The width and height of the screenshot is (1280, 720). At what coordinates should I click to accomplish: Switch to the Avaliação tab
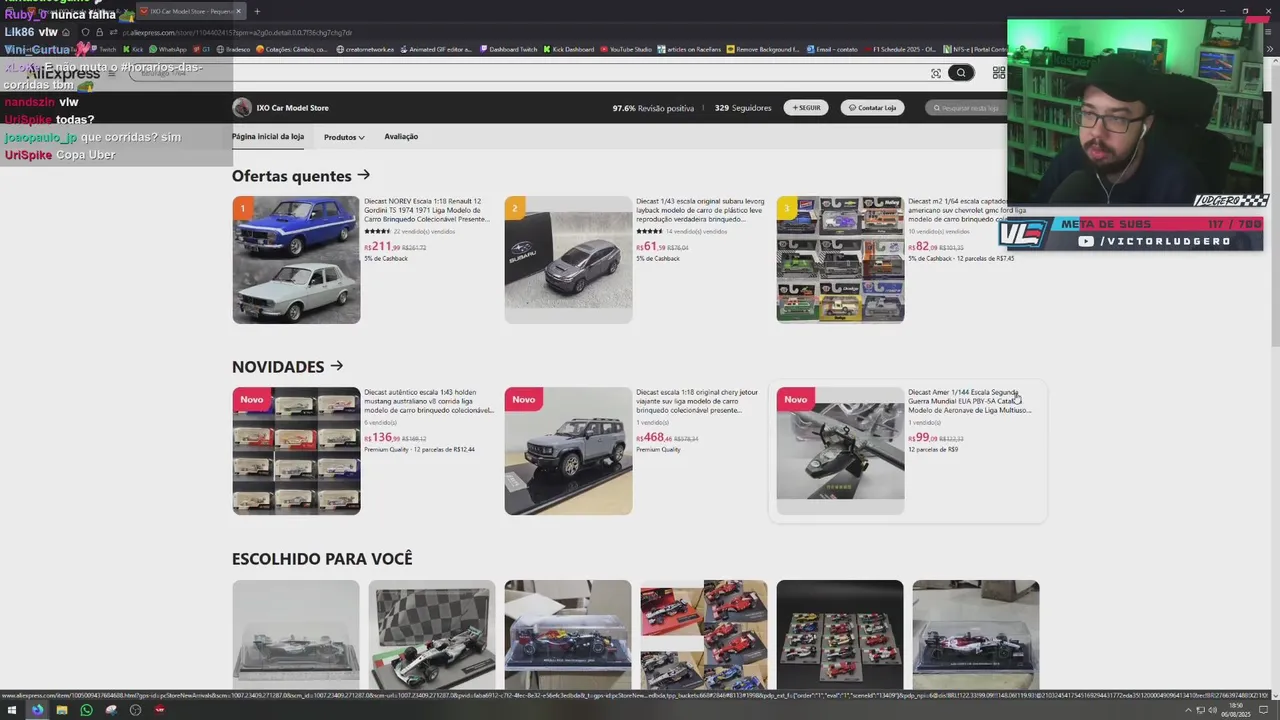[x=401, y=137]
